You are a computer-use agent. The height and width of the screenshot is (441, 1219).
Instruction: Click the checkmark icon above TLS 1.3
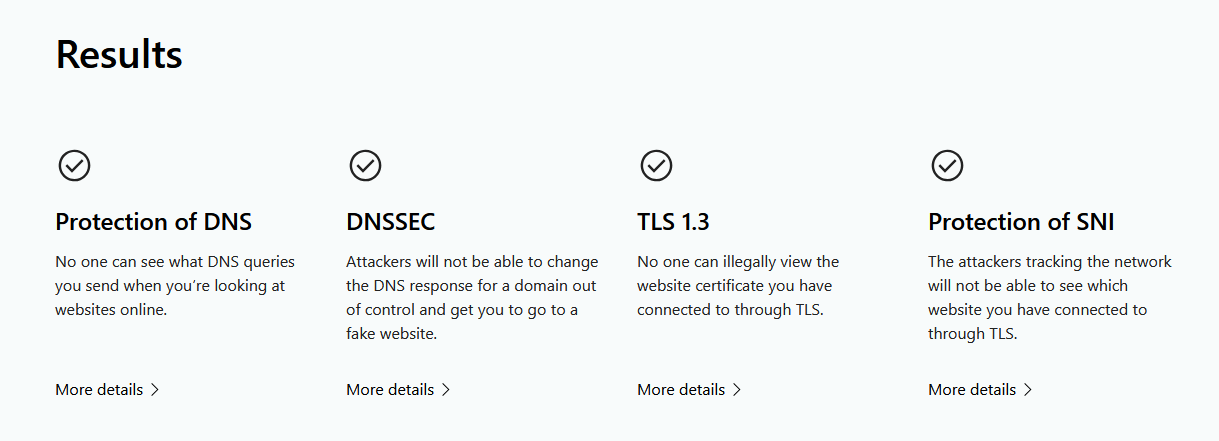pyautogui.click(x=656, y=165)
